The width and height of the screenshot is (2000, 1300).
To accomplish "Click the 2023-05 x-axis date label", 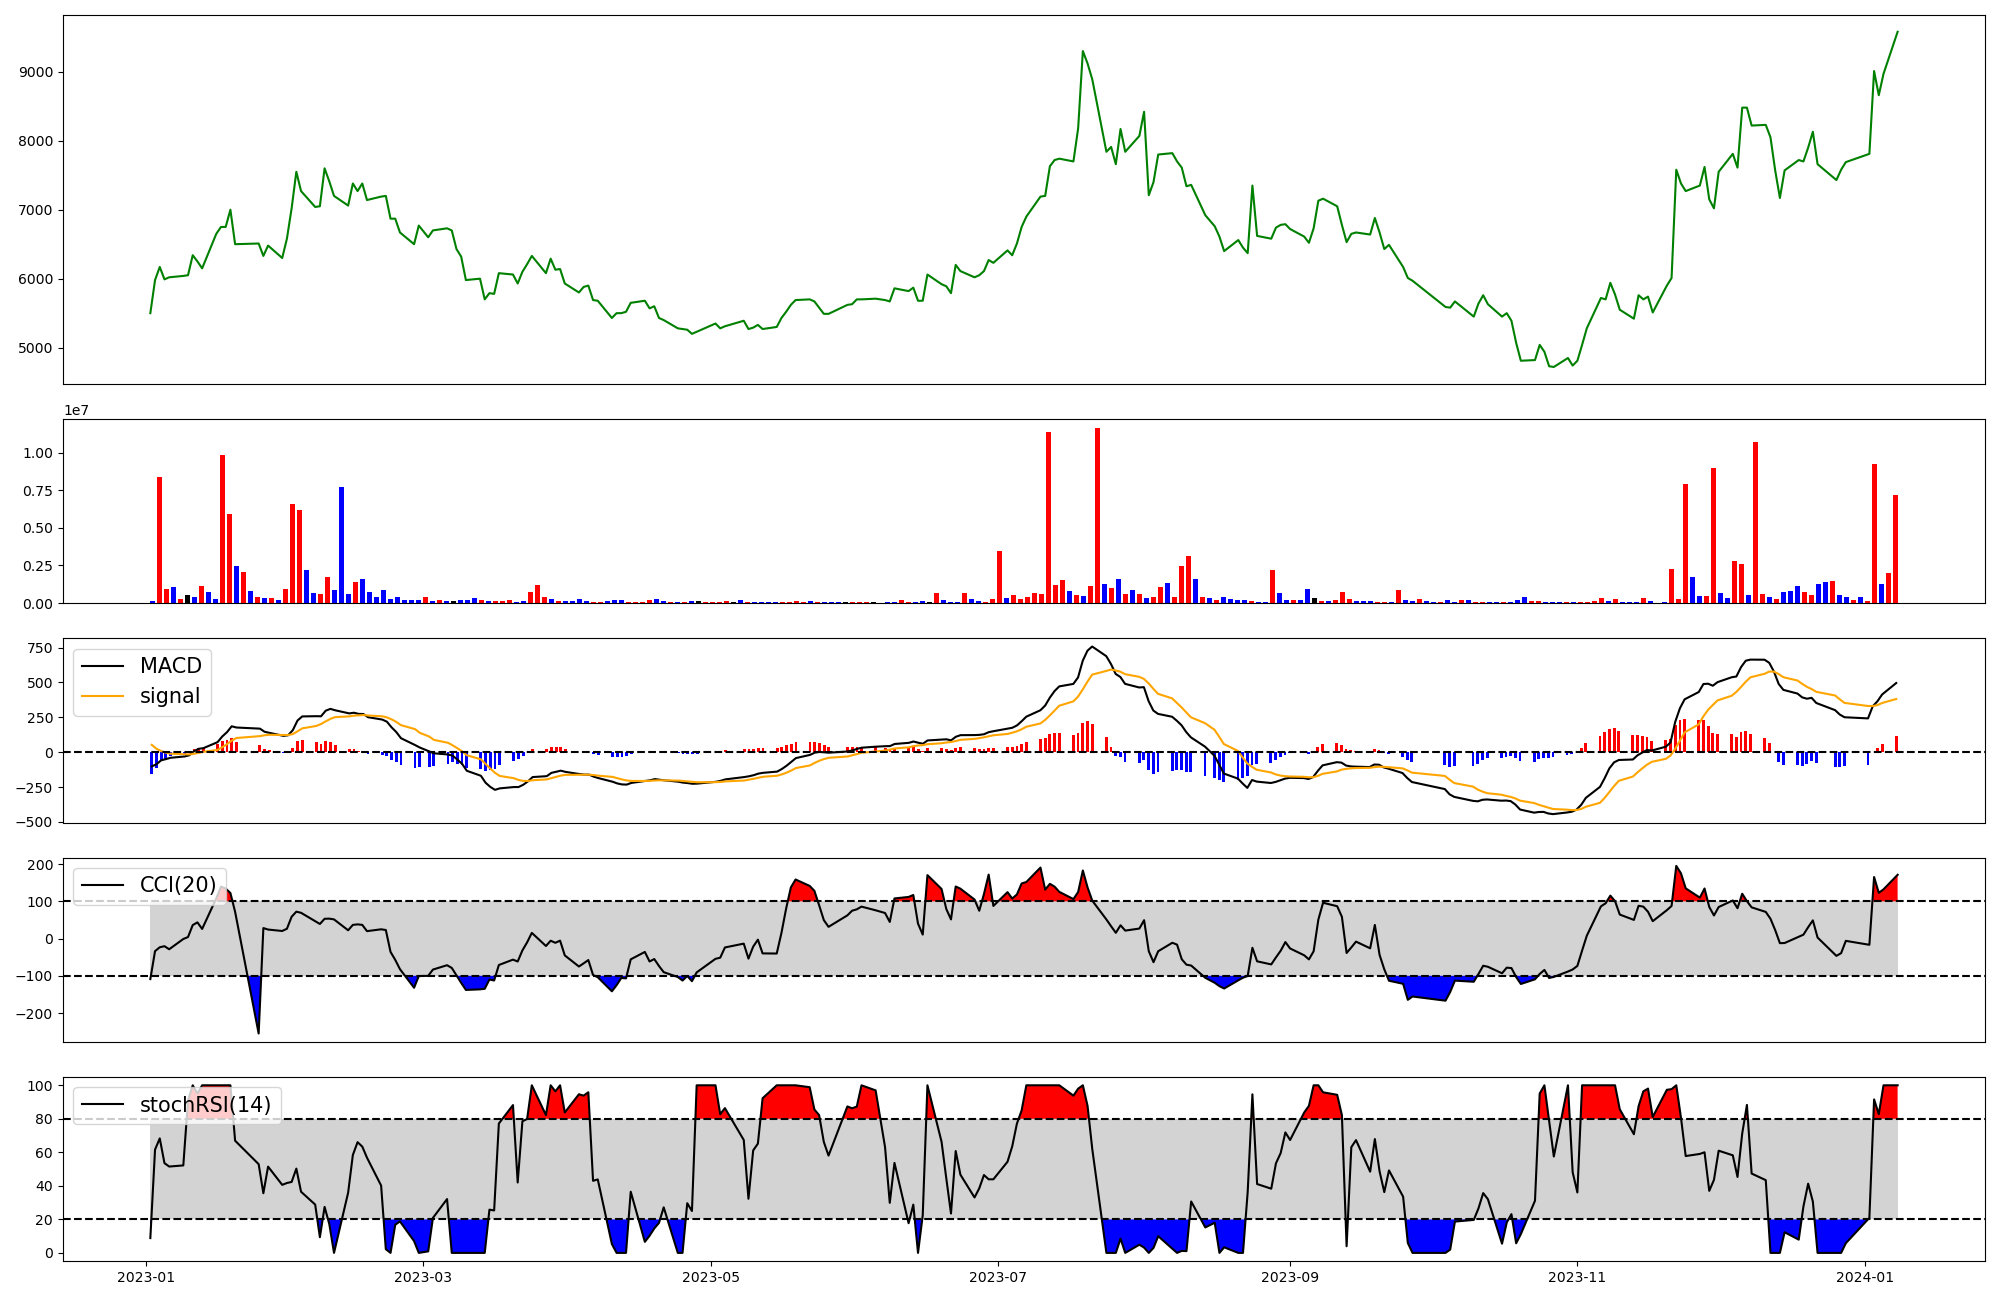I will [x=711, y=1277].
